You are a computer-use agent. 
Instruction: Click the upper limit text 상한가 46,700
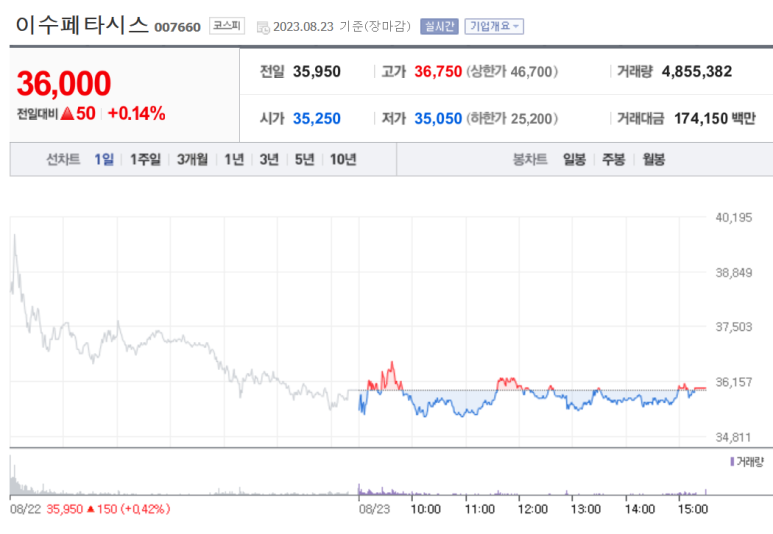click(512, 71)
